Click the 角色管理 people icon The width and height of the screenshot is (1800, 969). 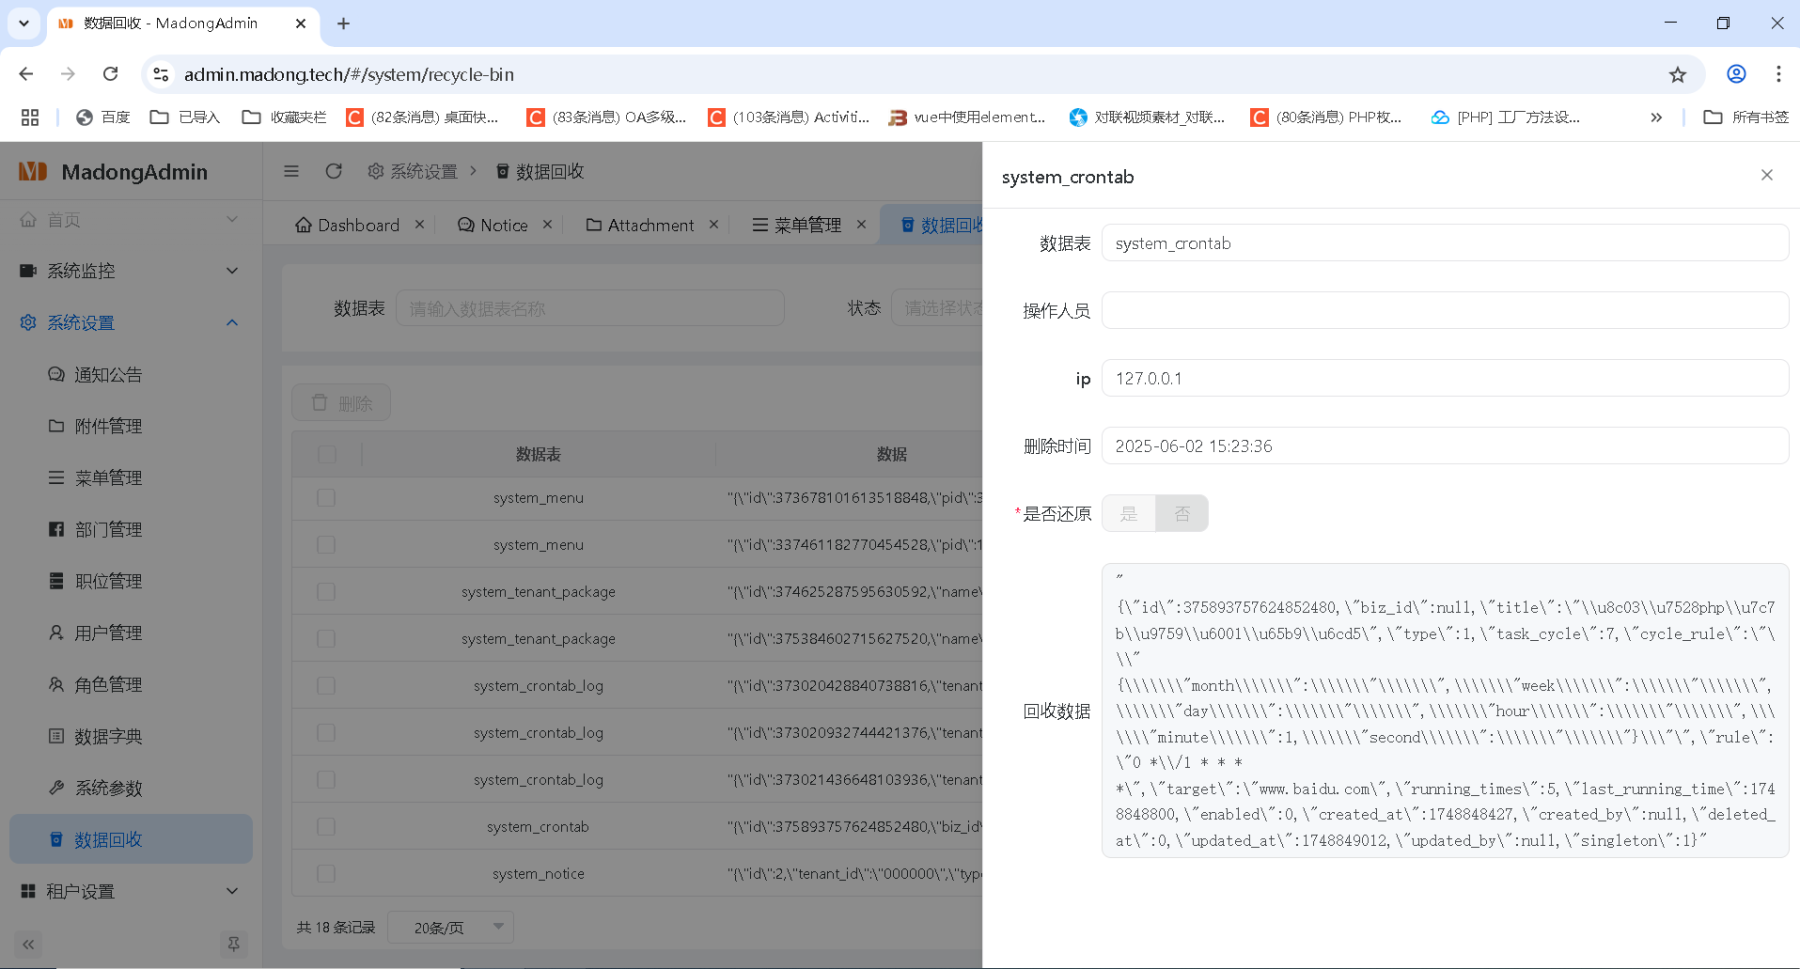(x=56, y=684)
